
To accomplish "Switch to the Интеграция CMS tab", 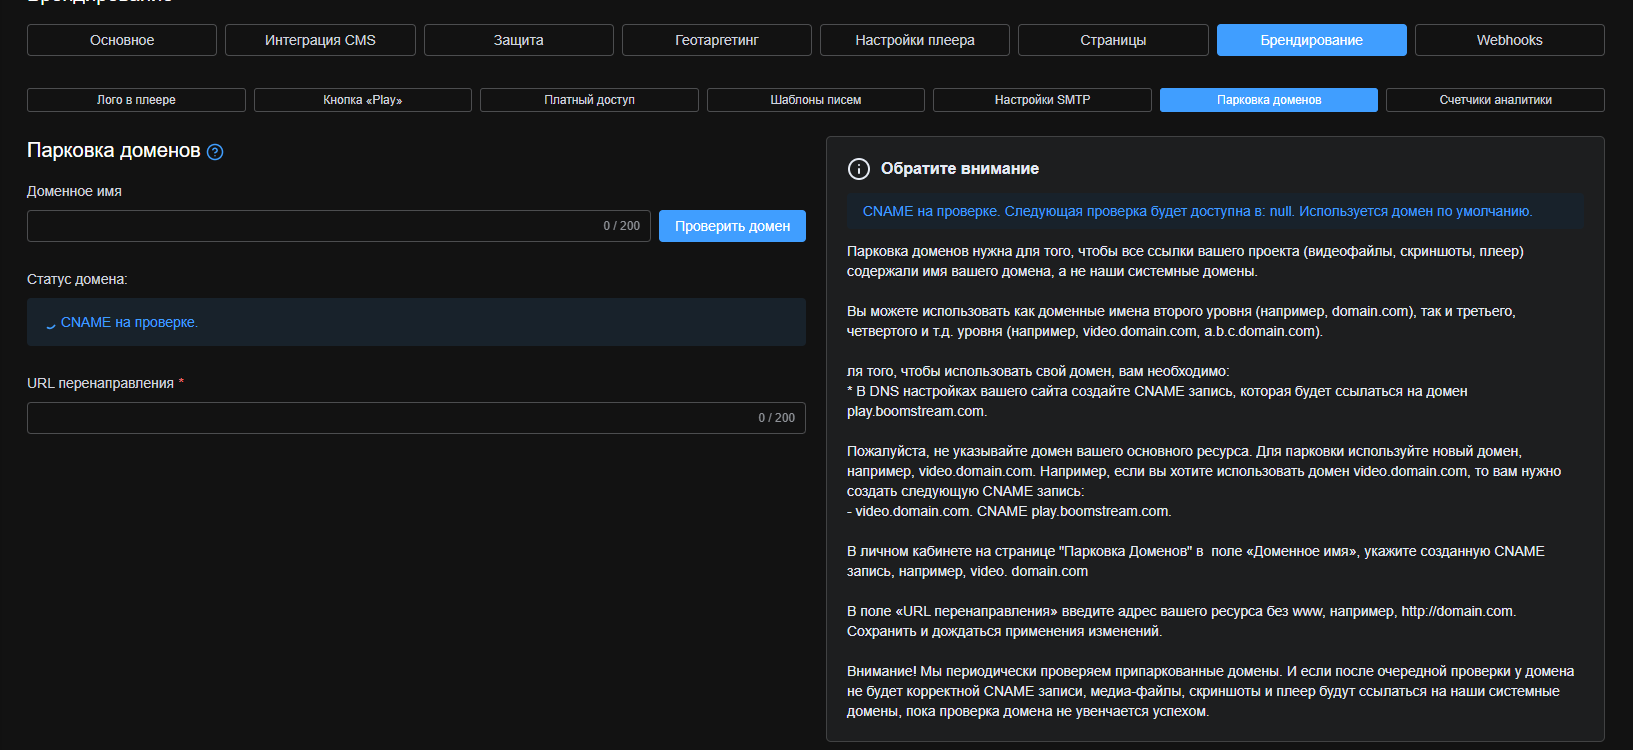I will click(320, 40).
